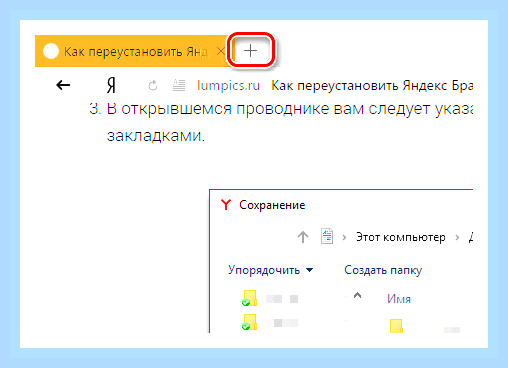Open the Yandex home page via Я icon
The height and width of the screenshot is (368, 508).
click(x=111, y=86)
